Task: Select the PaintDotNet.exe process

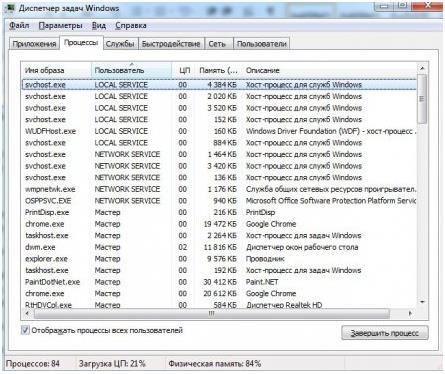Action: (x=219, y=282)
